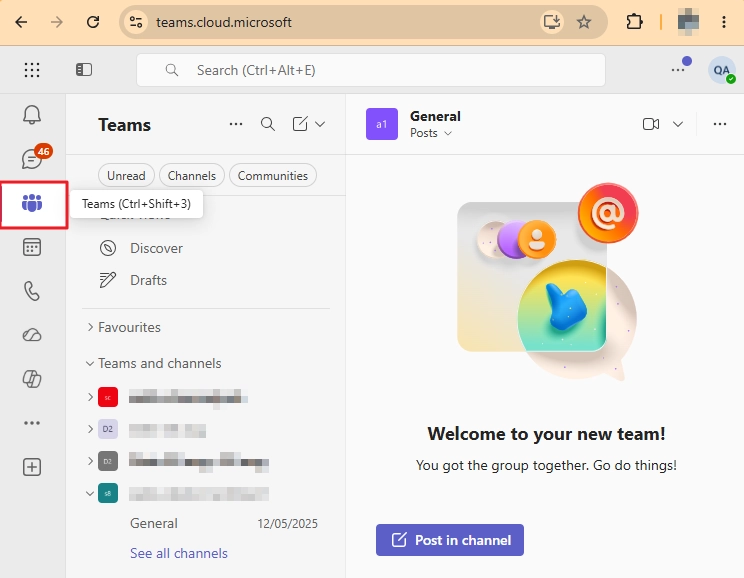Expand the new item dropdown arrow

tap(320, 124)
